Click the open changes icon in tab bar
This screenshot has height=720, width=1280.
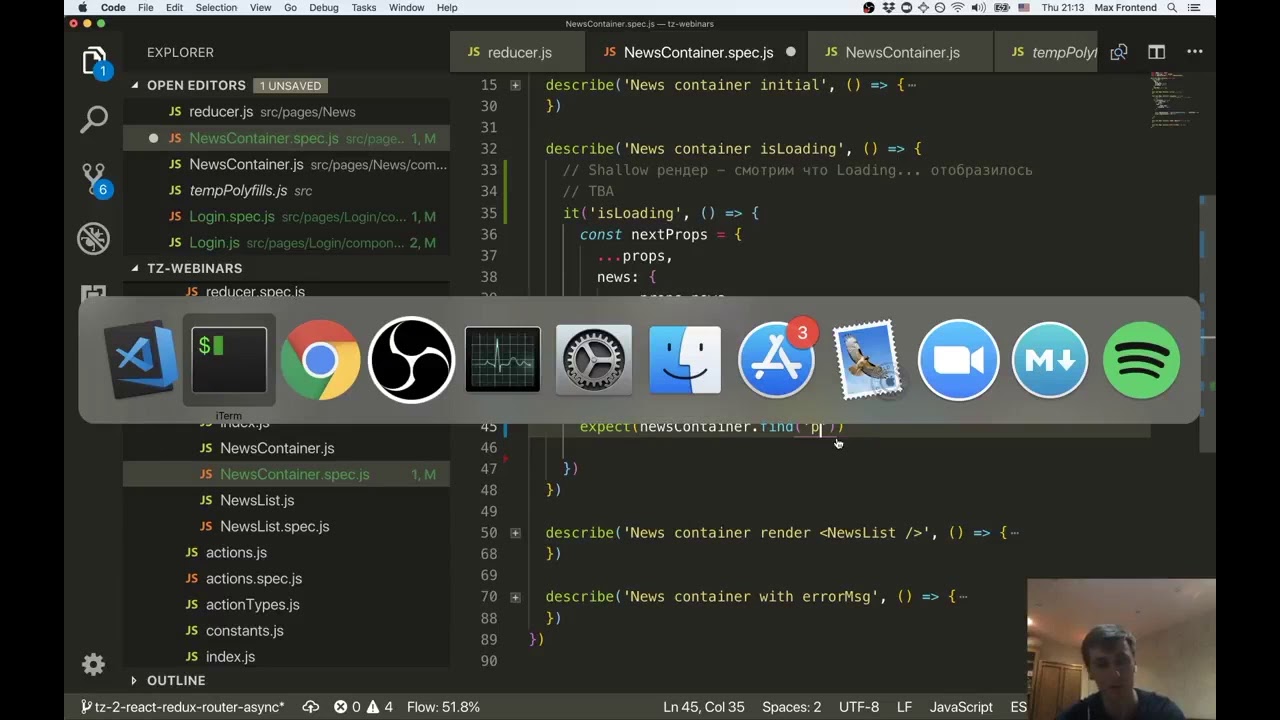1119,52
